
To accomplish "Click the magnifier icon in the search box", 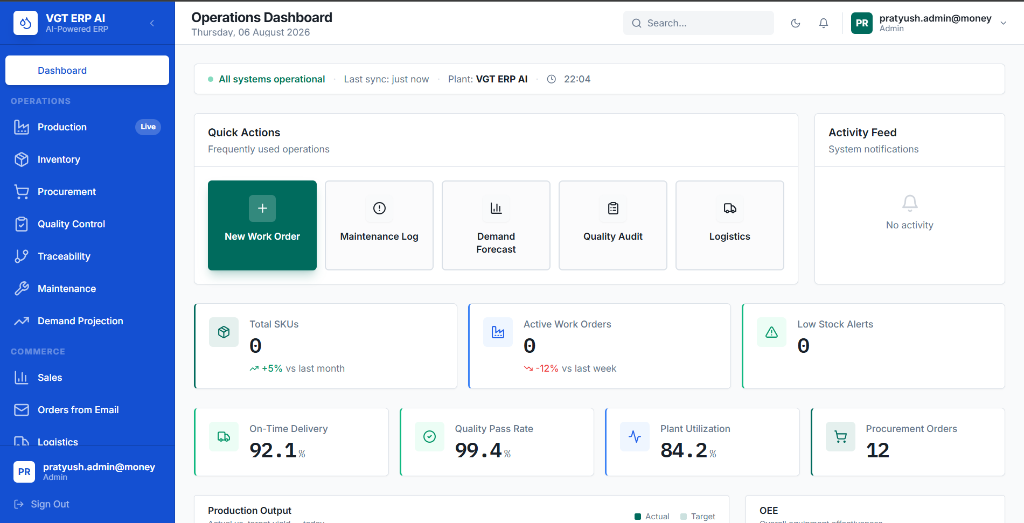I will [x=636, y=23].
